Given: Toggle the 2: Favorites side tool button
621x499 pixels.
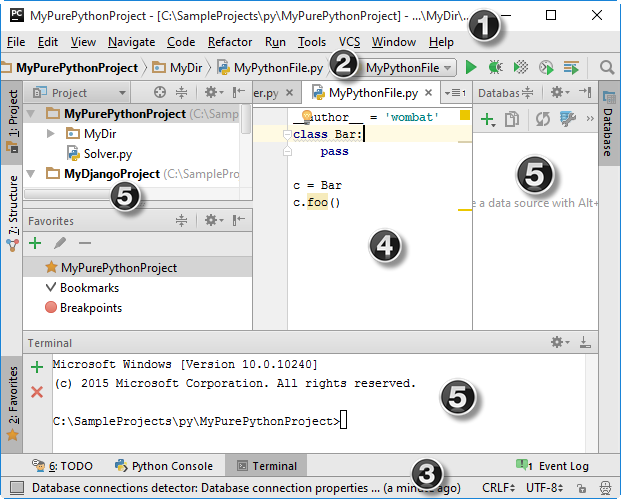Looking at the screenshot, I should (x=13, y=404).
